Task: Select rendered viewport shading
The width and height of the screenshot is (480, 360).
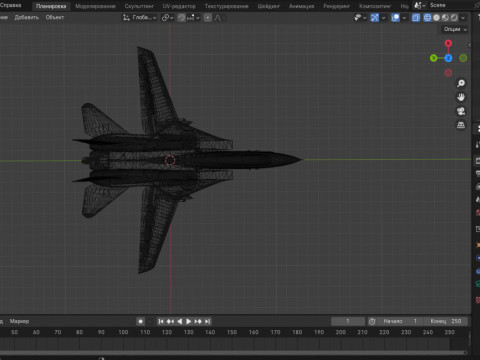Action: point(454,18)
